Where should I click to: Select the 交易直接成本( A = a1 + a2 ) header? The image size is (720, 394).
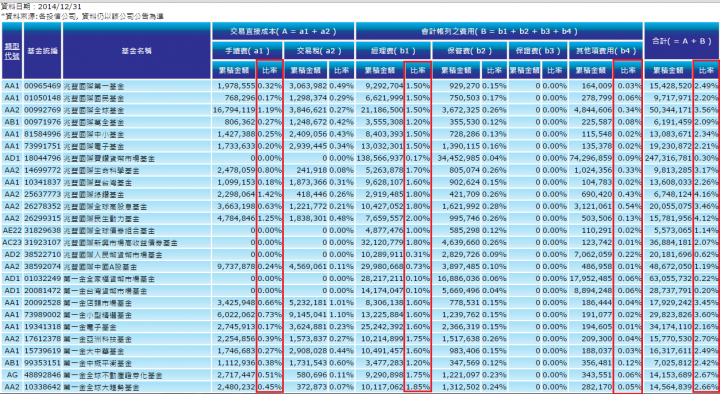(x=283, y=31)
